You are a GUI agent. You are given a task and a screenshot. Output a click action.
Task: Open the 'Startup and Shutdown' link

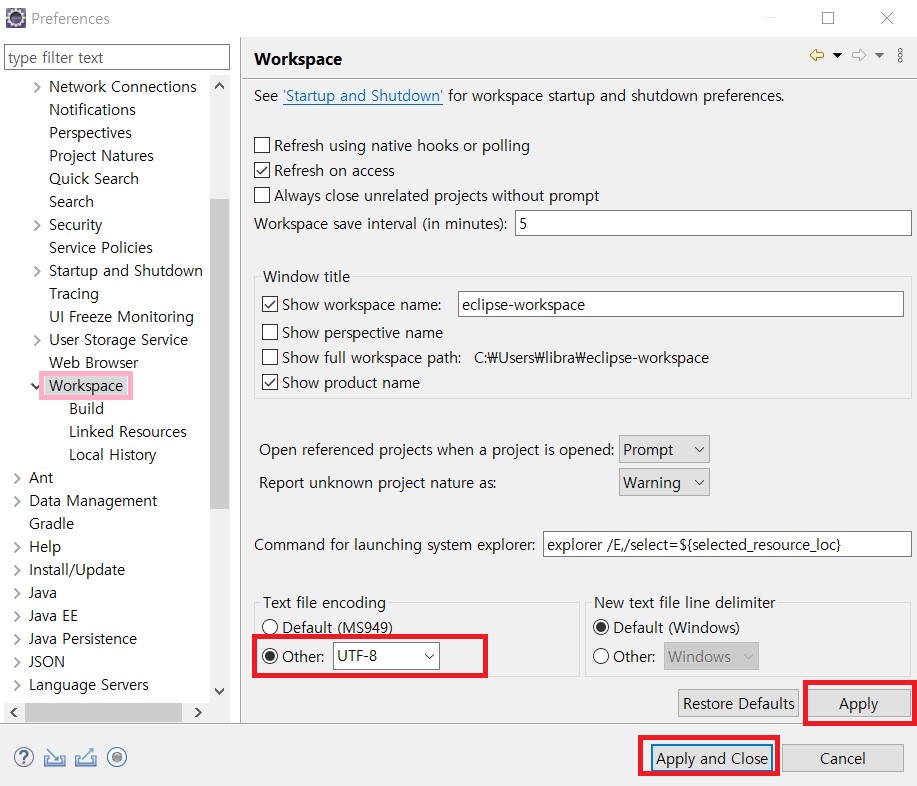[x=363, y=96]
